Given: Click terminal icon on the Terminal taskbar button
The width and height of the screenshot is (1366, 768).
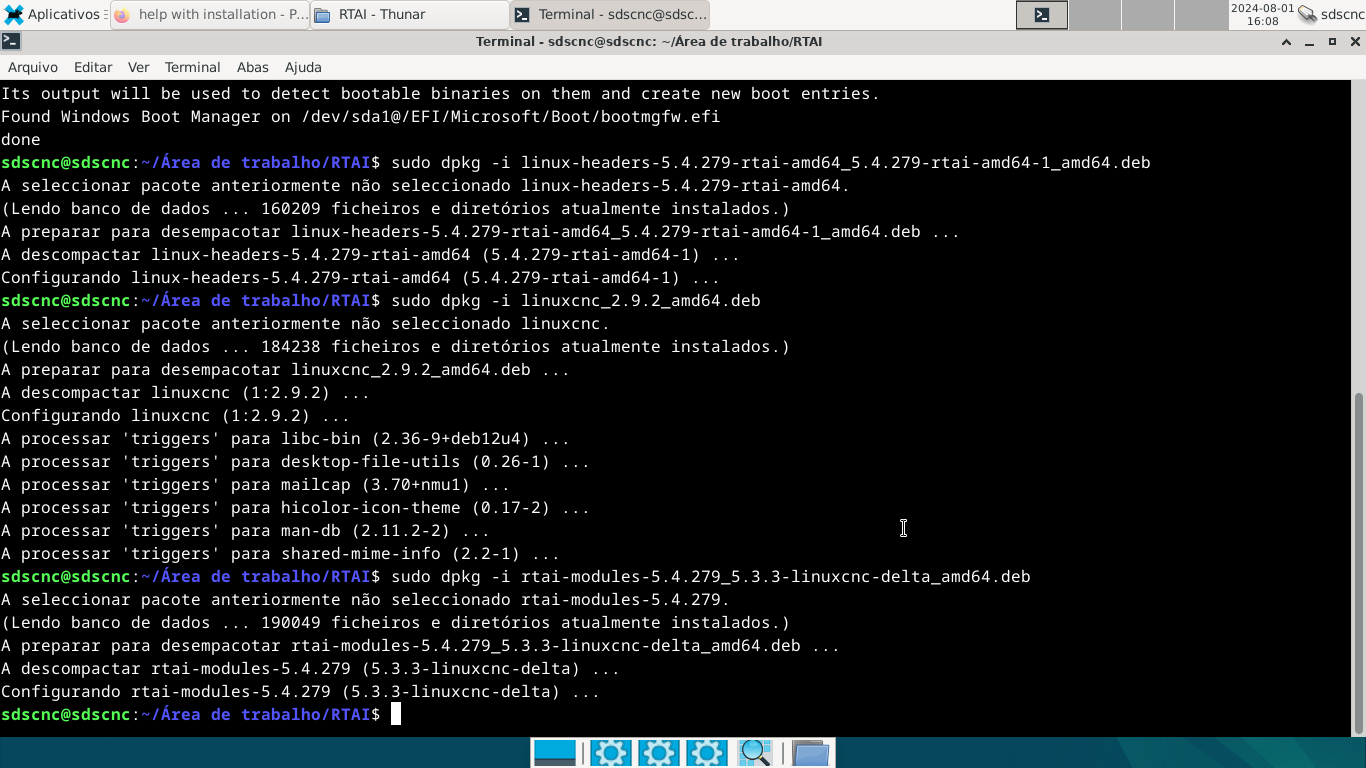Looking at the screenshot, I should (x=522, y=15).
